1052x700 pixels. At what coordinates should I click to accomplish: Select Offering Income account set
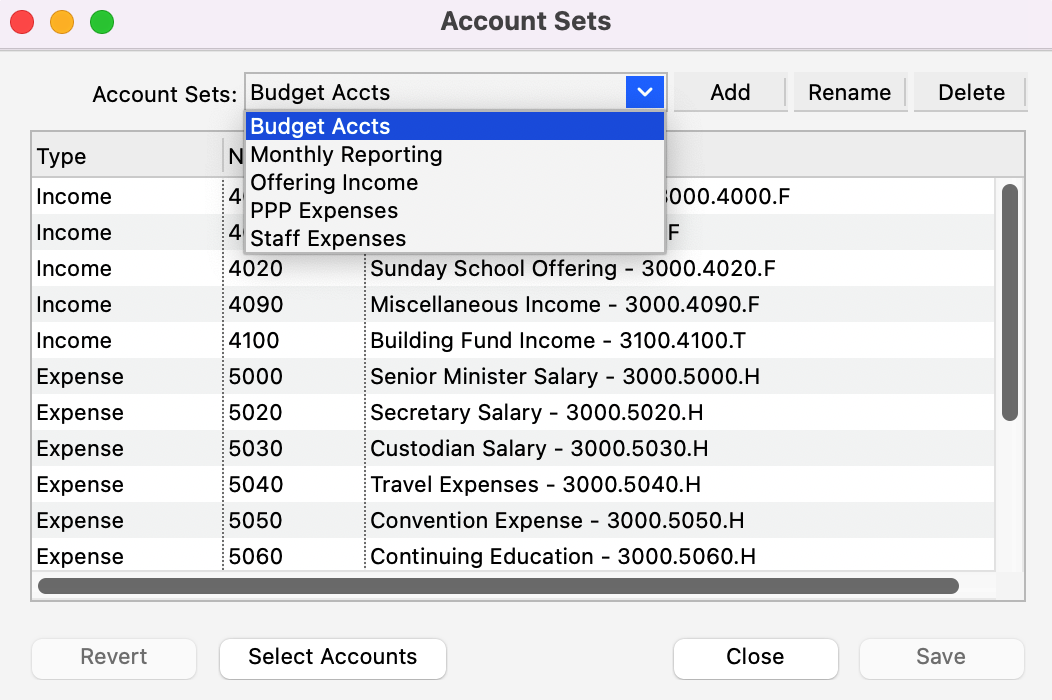click(334, 183)
